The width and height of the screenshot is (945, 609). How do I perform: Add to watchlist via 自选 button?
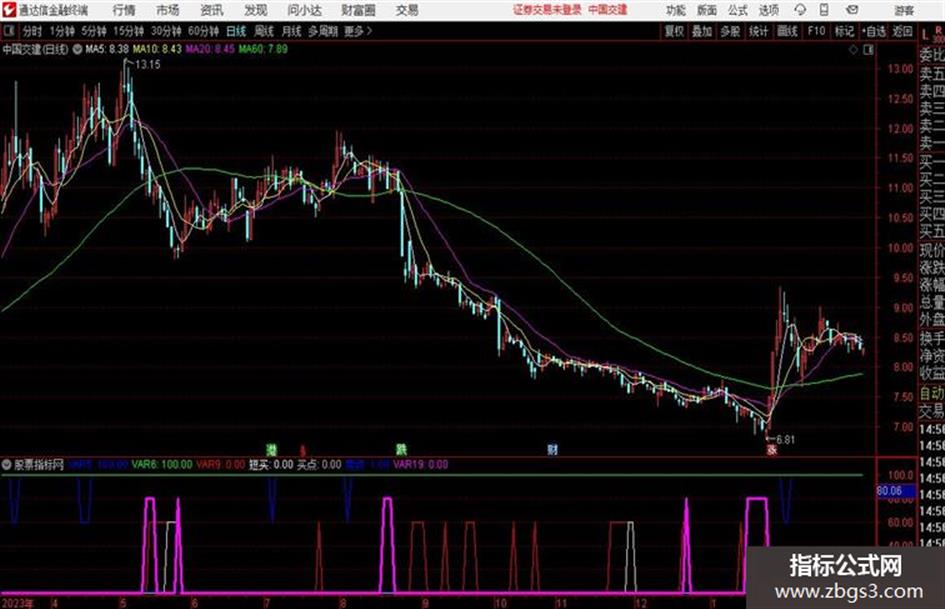point(873,31)
